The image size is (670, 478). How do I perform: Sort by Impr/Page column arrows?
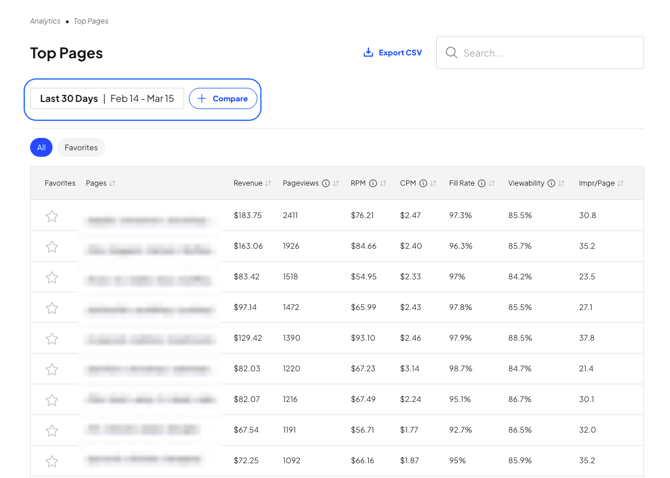pos(620,183)
